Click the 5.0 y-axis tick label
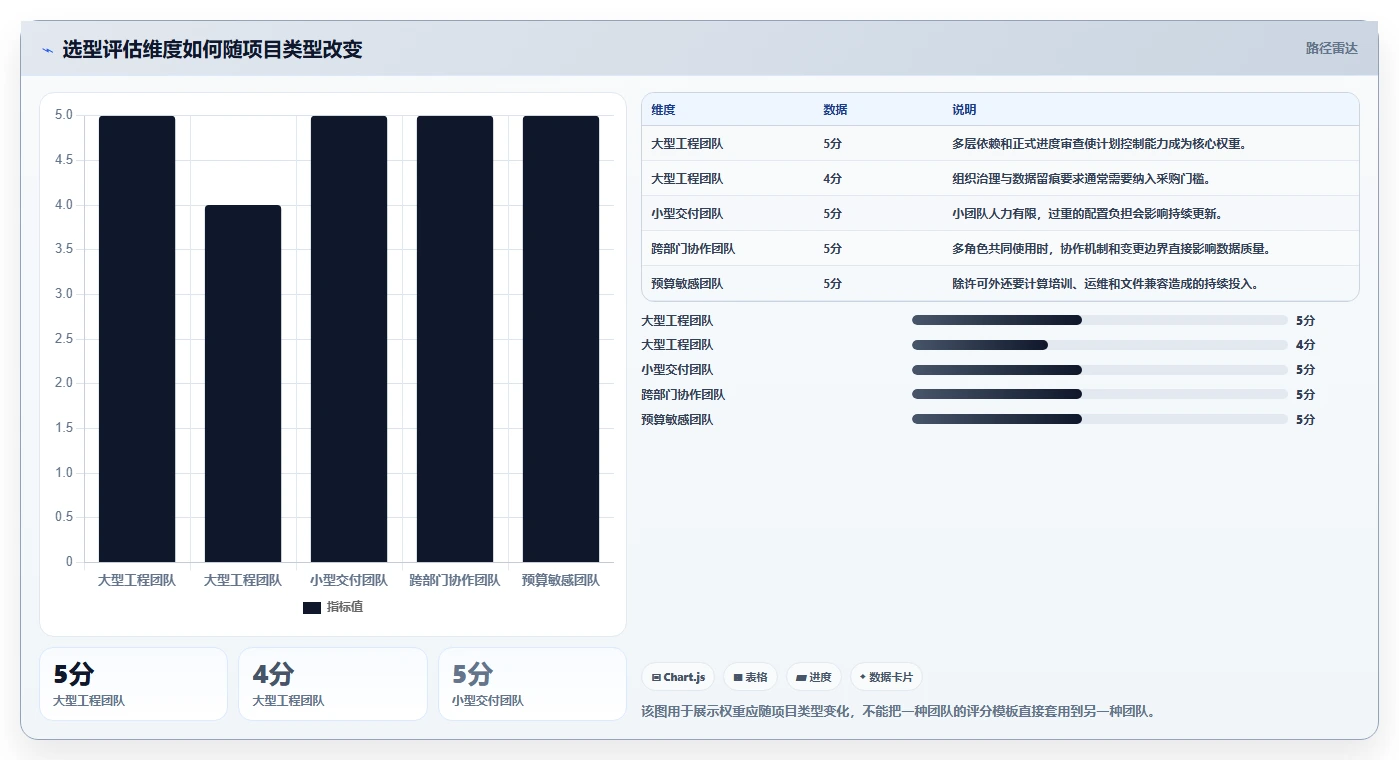1399x760 pixels. (64, 115)
